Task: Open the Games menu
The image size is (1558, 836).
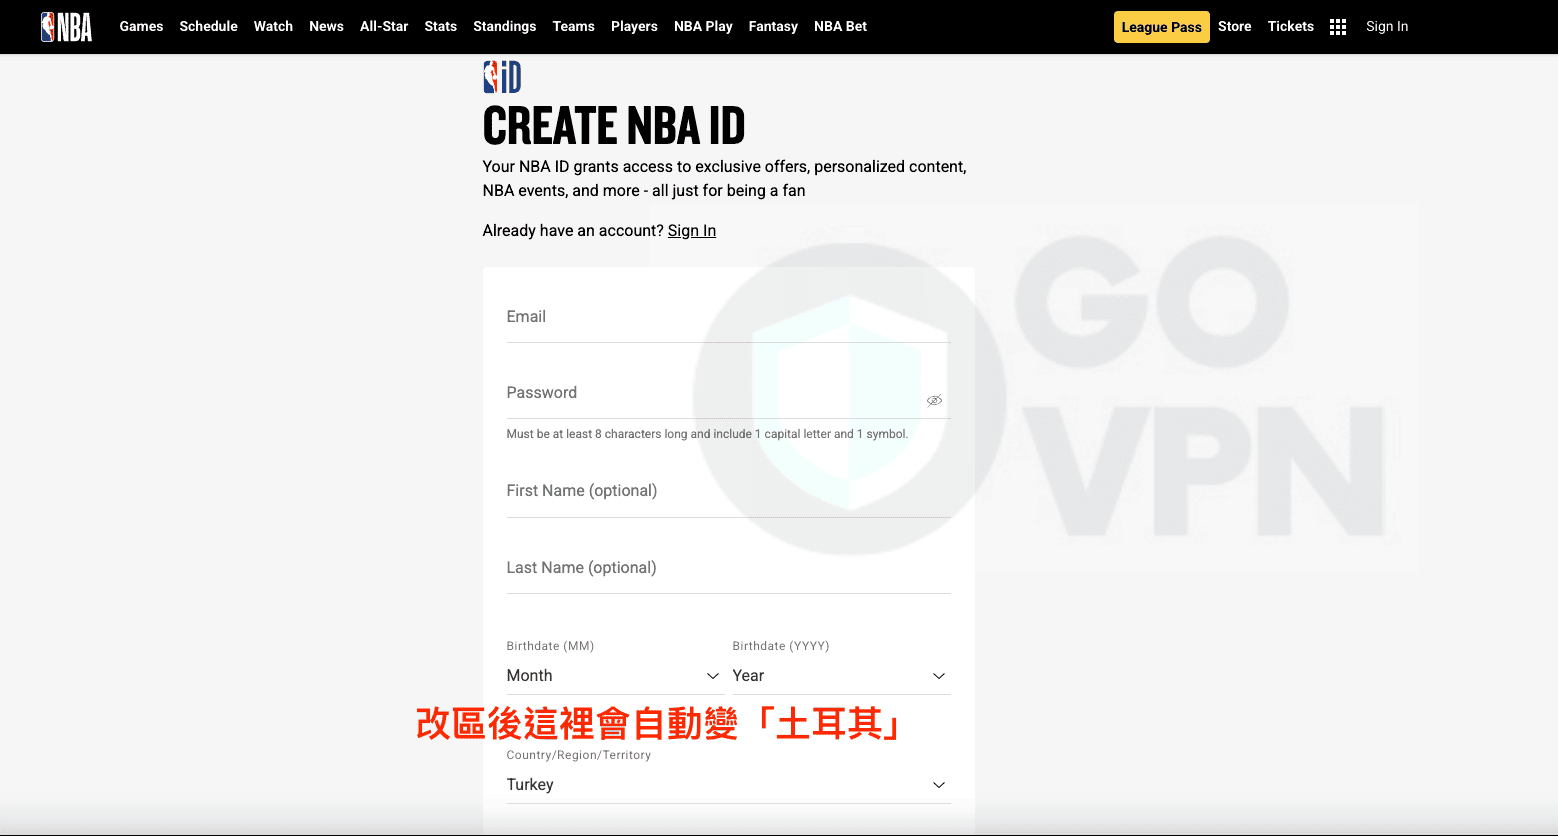Action: tap(141, 27)
